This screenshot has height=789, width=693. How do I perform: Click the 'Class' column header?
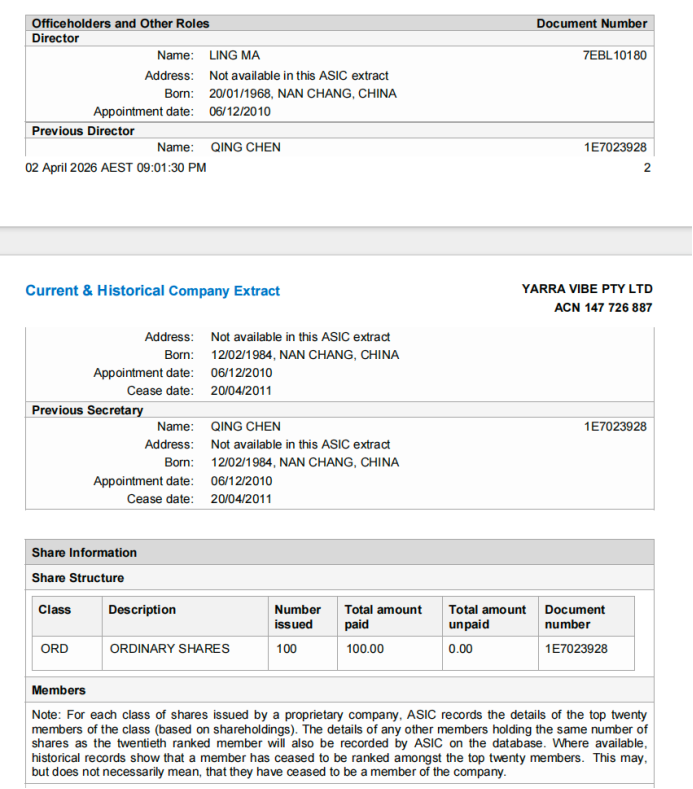coord(54,610)
